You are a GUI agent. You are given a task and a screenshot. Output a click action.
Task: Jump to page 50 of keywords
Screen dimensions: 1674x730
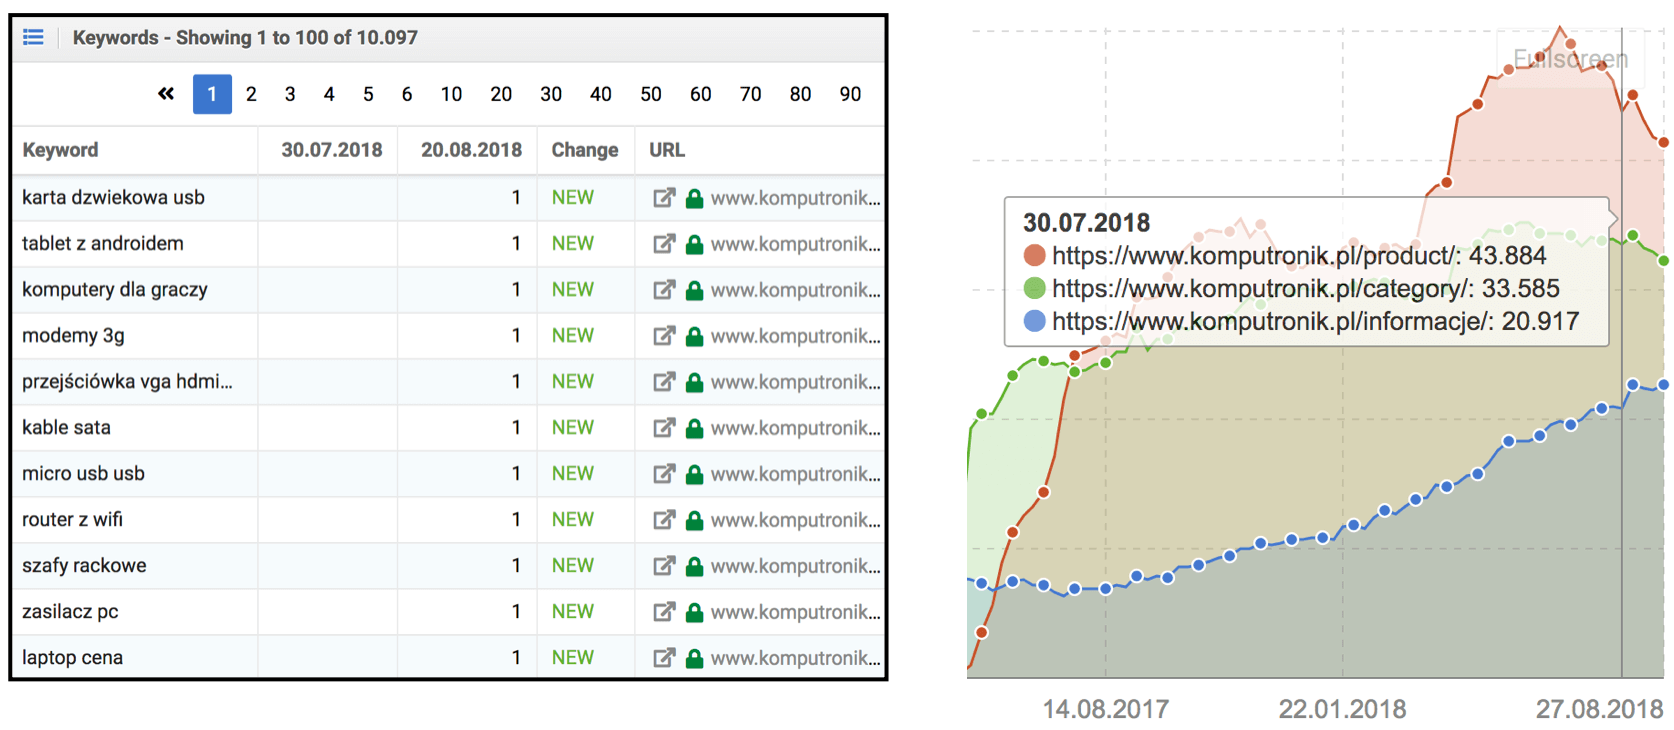(651, 94)
